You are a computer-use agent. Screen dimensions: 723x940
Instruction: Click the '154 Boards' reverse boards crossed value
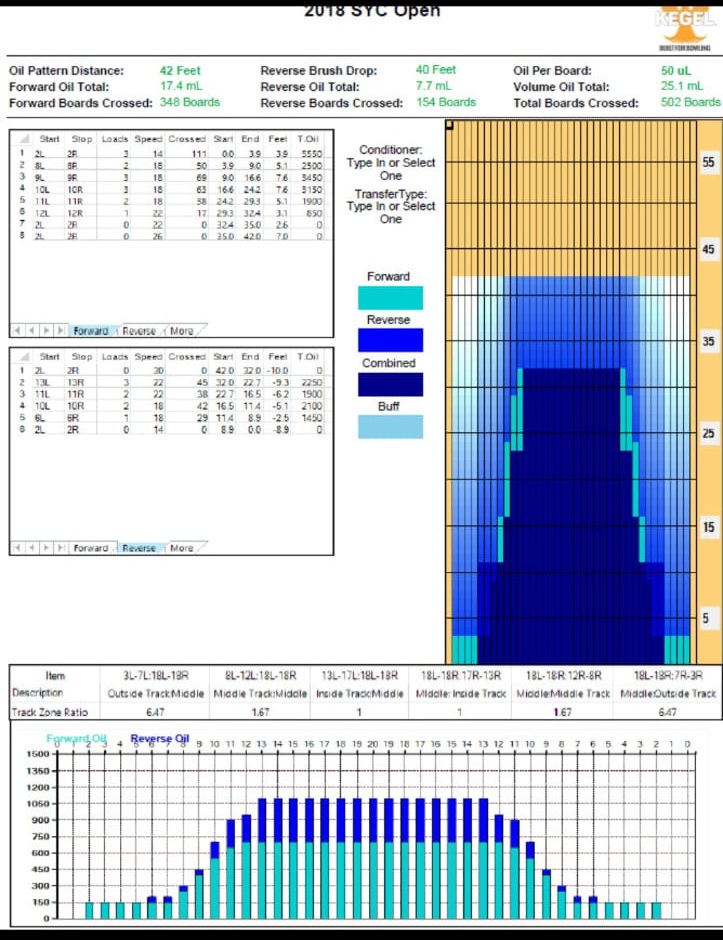pos(446,103)
